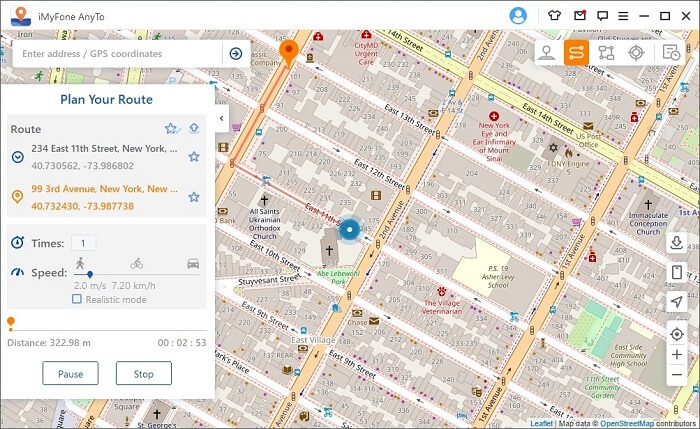Image resolution: width=700 pixels, height=429 pixels.
Task: Select Two-spot route mode icon
Action: (x=576, y=53)
